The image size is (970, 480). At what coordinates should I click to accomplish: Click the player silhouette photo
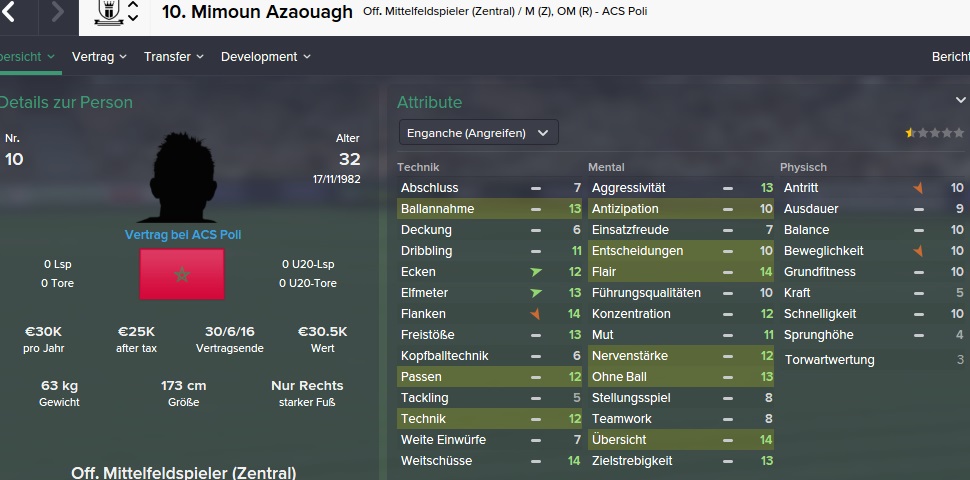pos(182,180)
